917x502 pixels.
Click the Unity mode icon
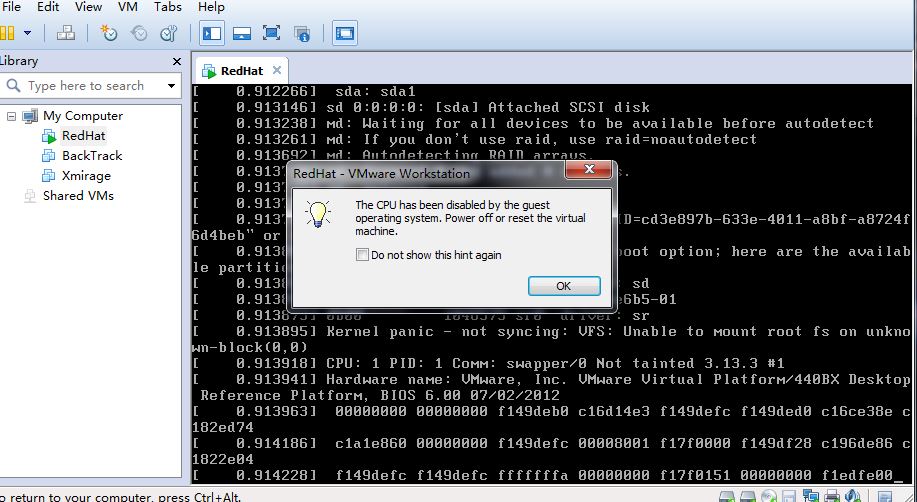tap(301, 33)
